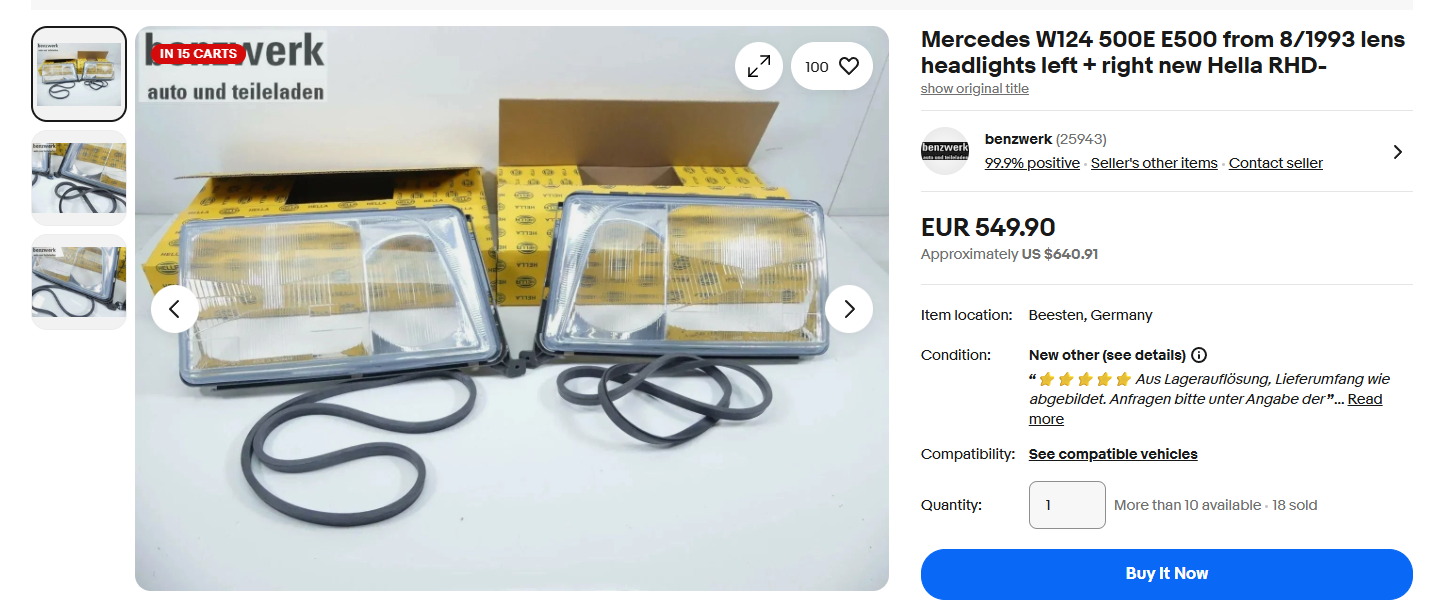1431x608 pixels.
Task: Open the fullscreen image expand icon
Action: pos(759,67)
